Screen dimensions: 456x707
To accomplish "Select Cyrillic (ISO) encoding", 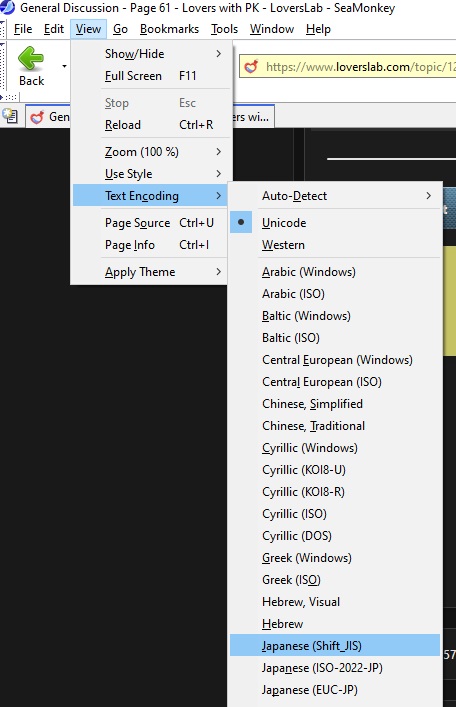I will [x=335, y=514].
